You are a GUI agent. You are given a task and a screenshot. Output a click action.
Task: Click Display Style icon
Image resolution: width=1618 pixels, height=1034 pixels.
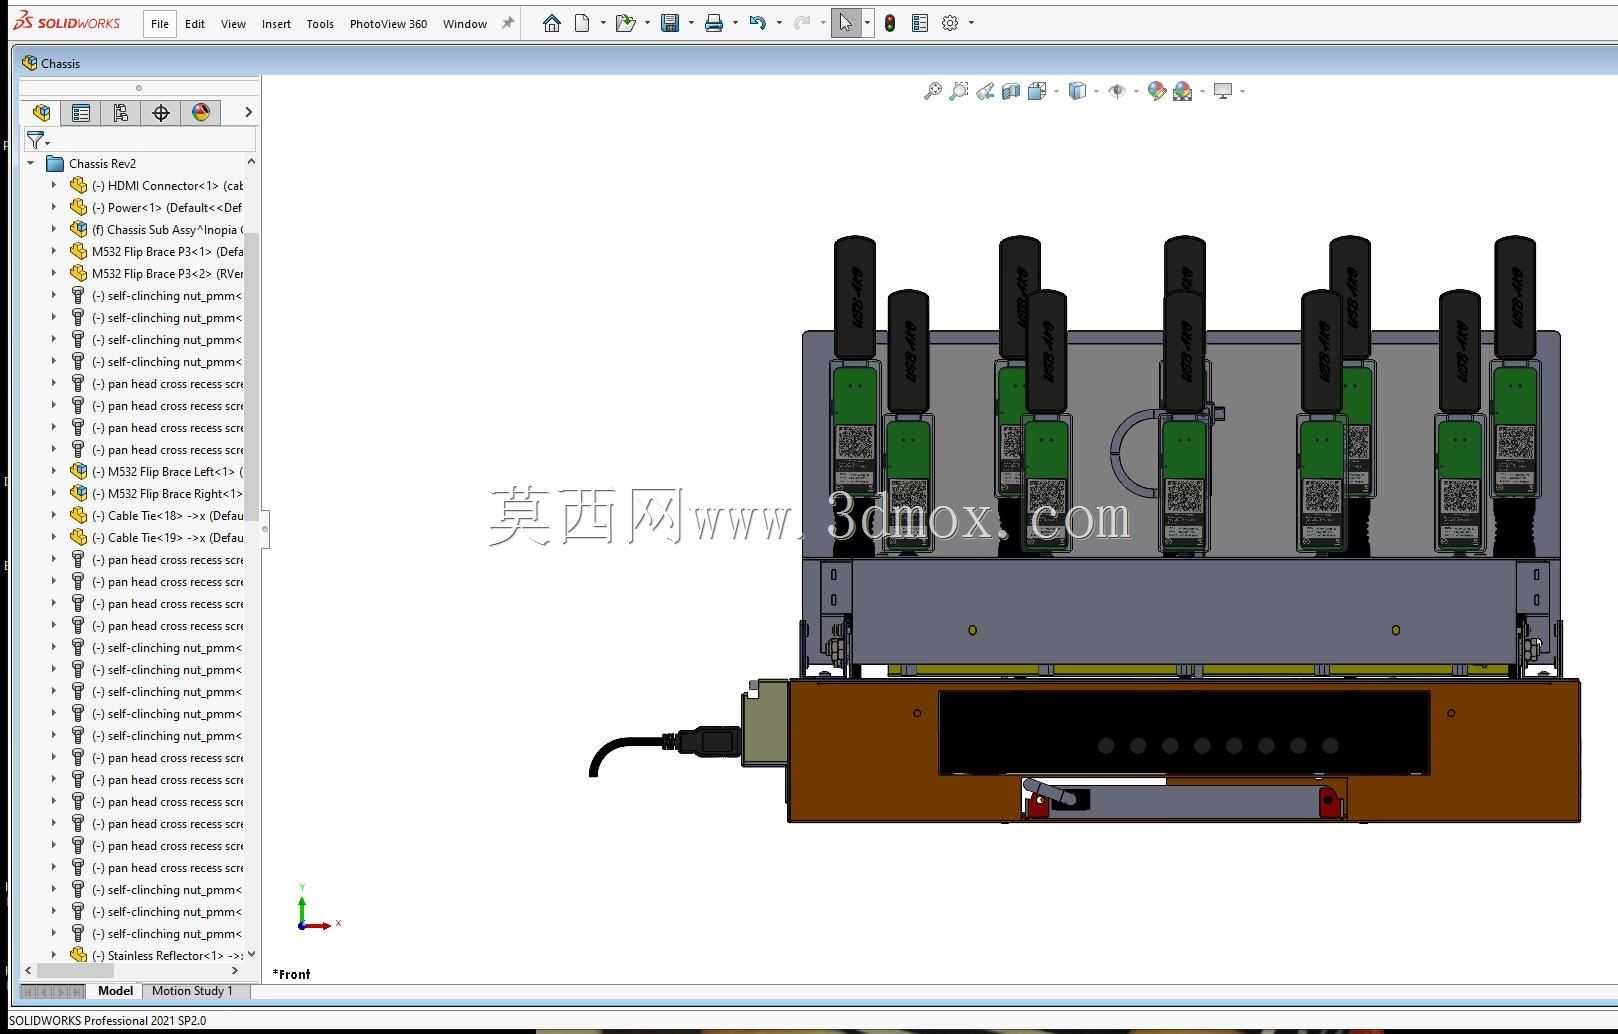click(x=1077, y=91)
